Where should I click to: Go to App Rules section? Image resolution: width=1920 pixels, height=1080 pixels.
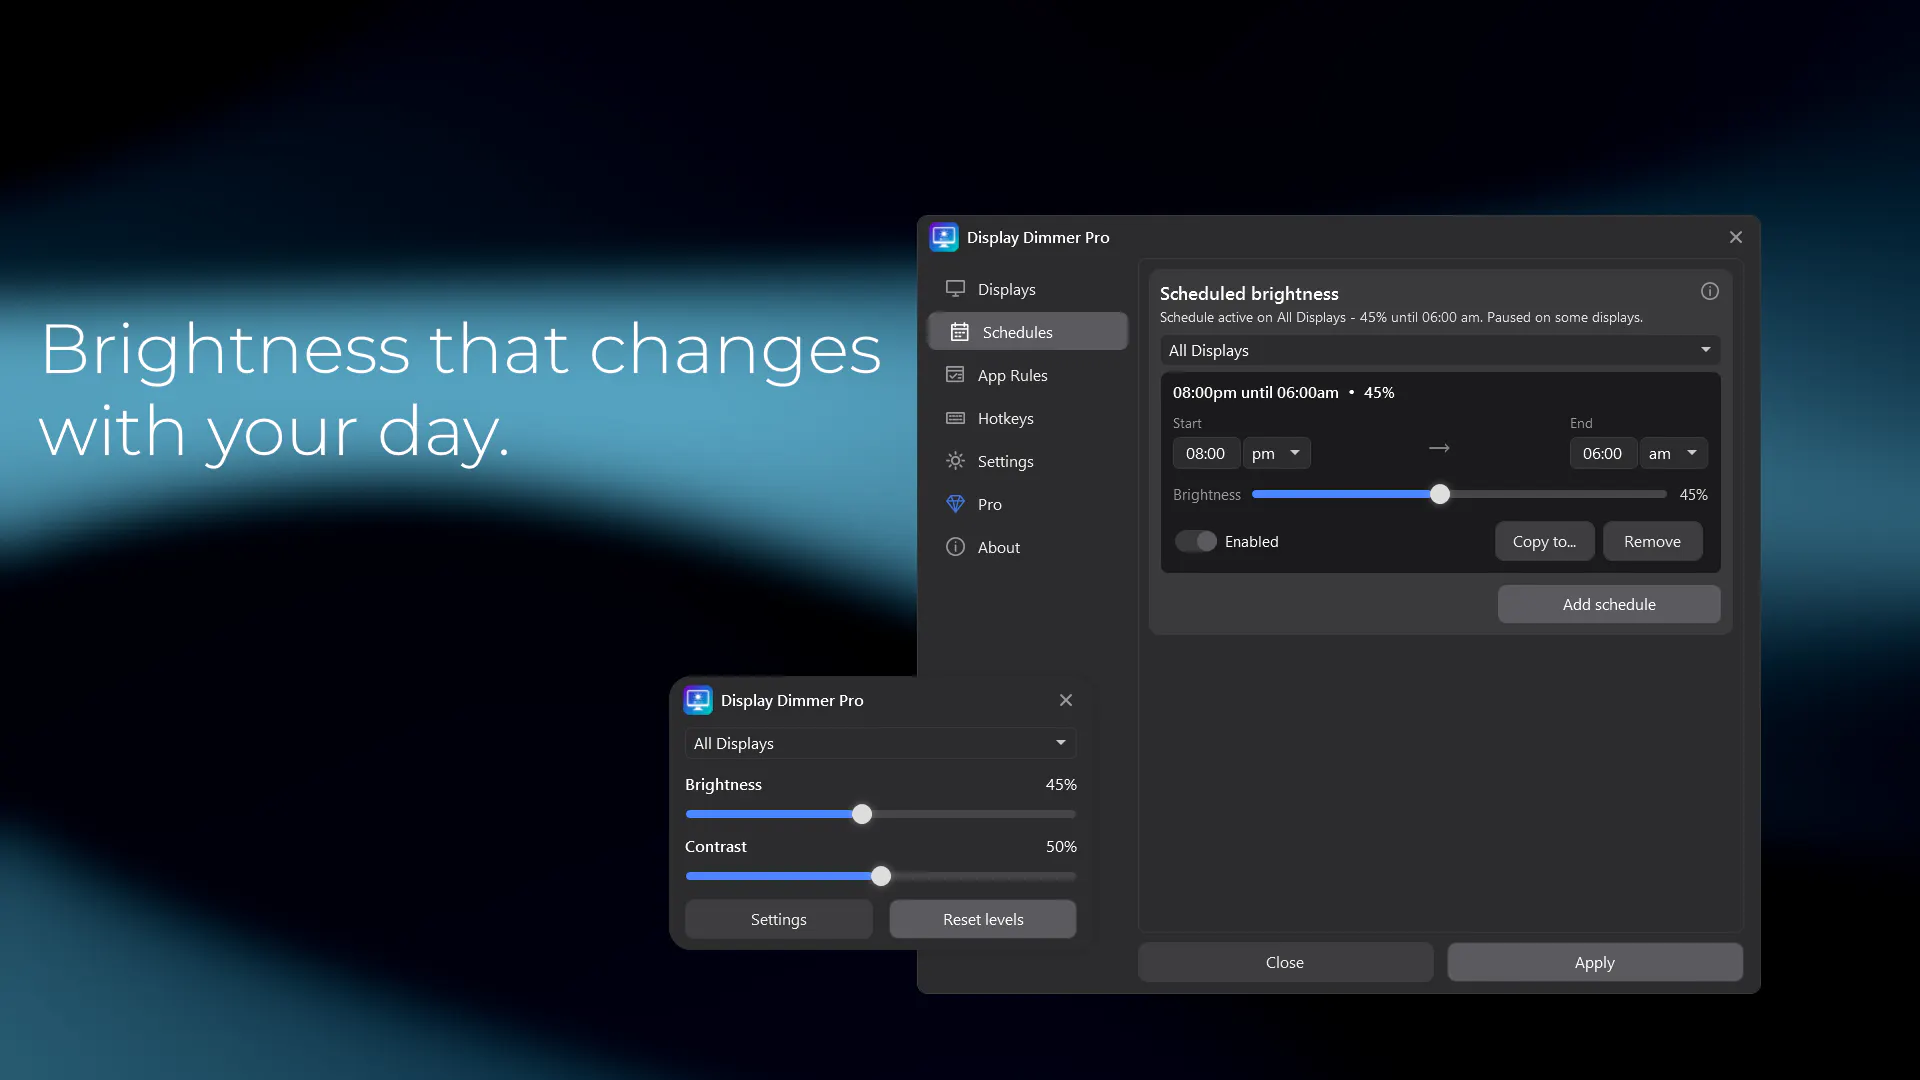click(x=1028, y=375)
